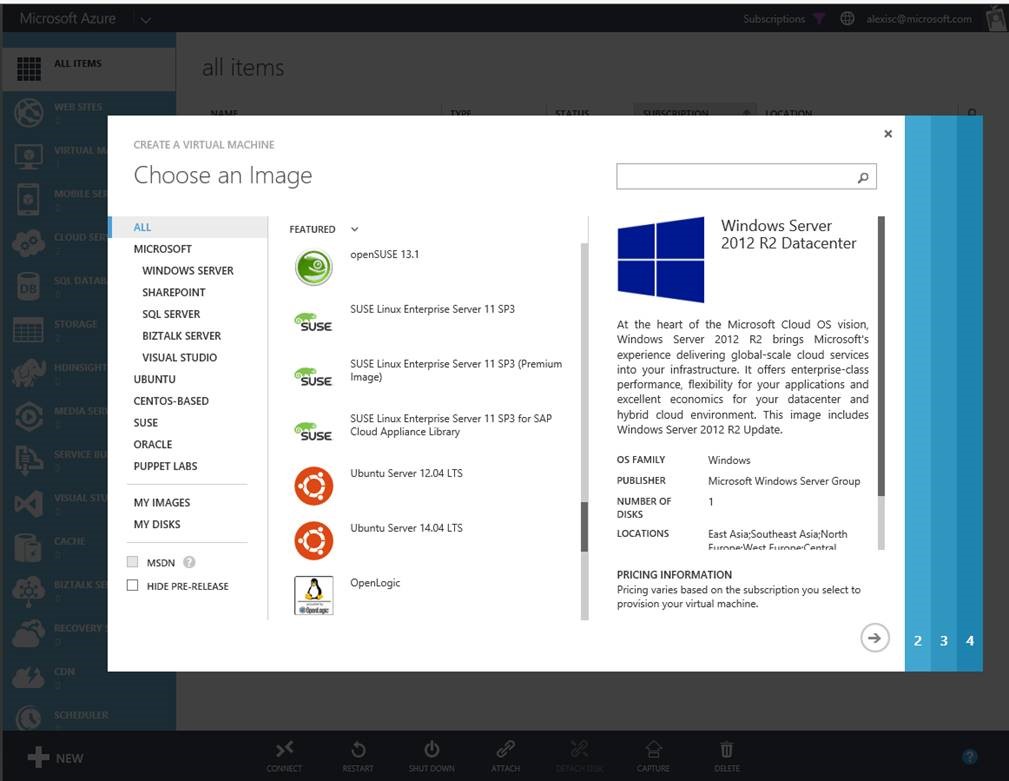Toggle the MSDN checkbox
This screenshot has height=781, width=1009.
coord(133,562)
